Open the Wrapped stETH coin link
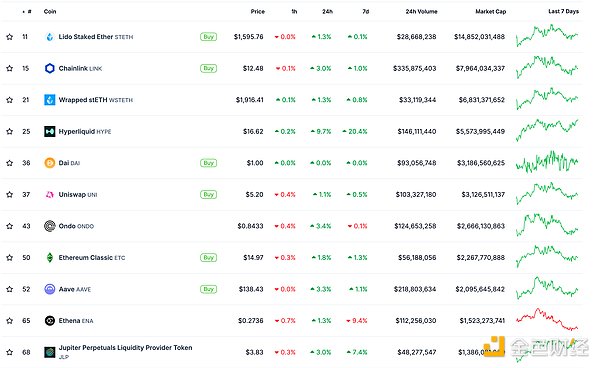This screenshot has height=368, width=600. coord(96,100)
